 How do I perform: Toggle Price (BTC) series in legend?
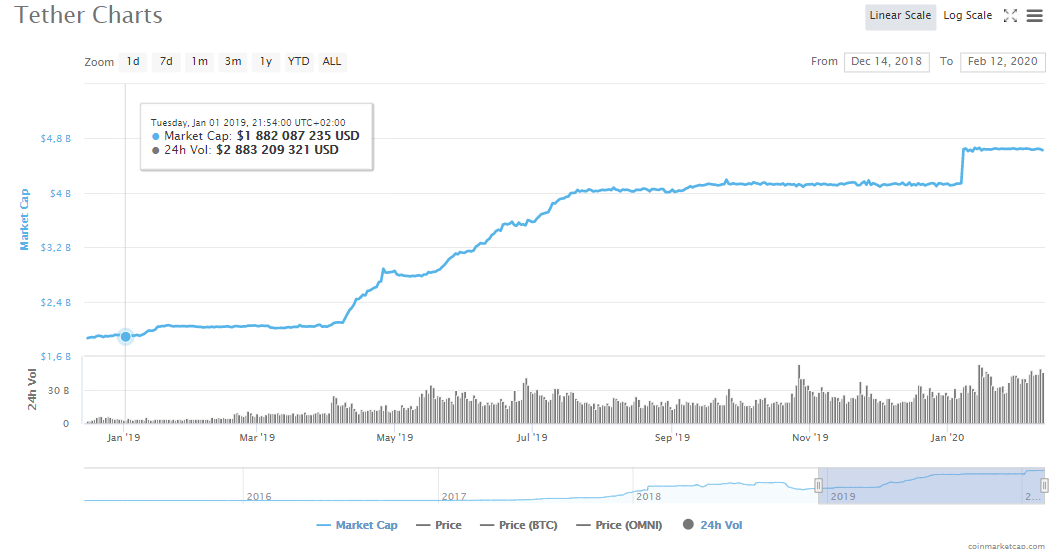(x=518, y=525)
